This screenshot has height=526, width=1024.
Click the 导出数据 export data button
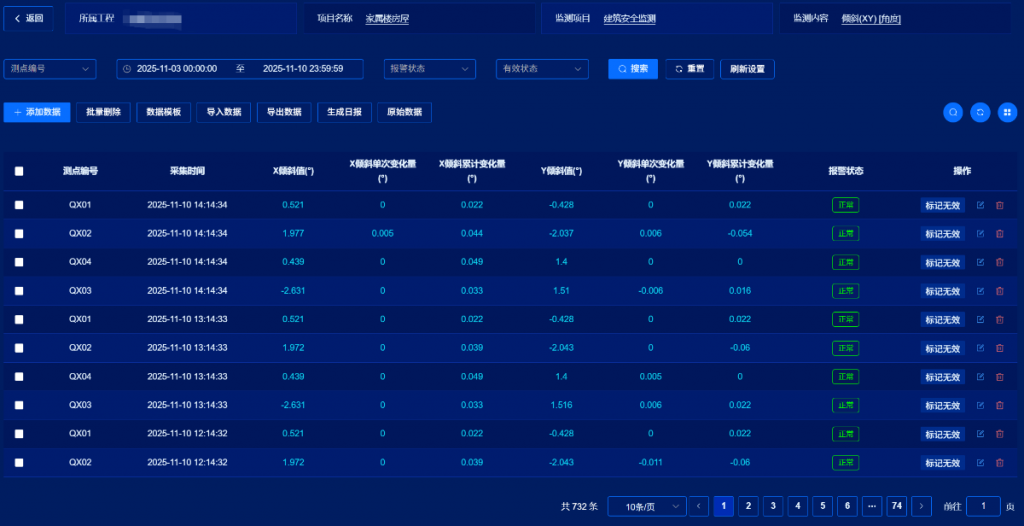coord(284,112)
